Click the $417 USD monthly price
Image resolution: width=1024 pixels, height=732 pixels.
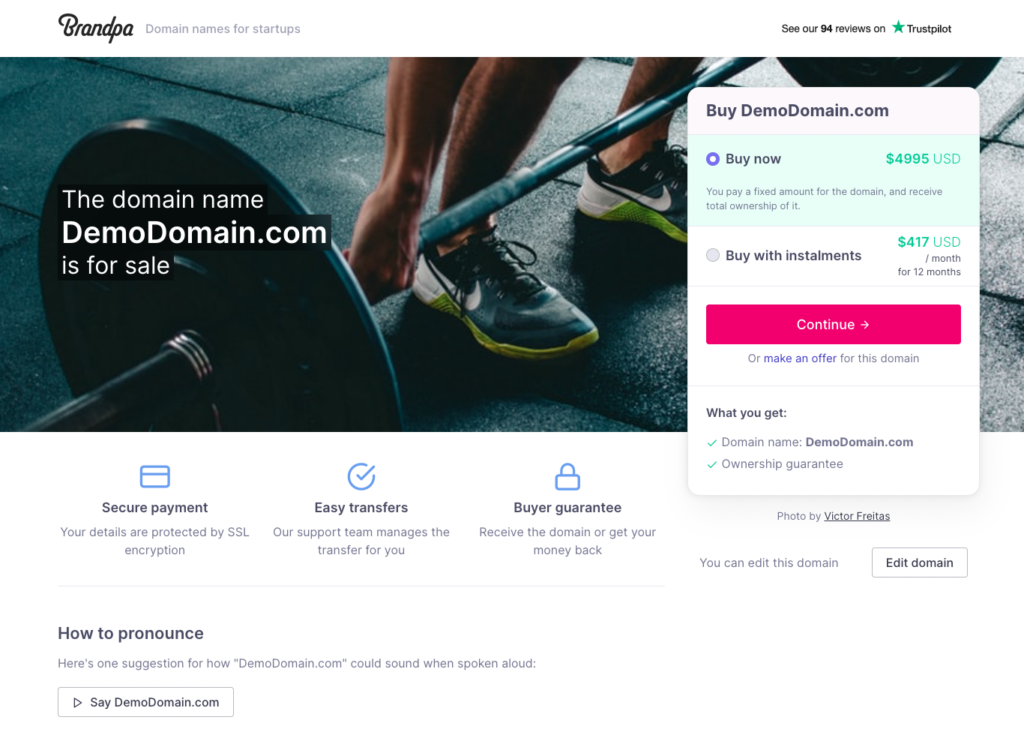tap(929, 242)
